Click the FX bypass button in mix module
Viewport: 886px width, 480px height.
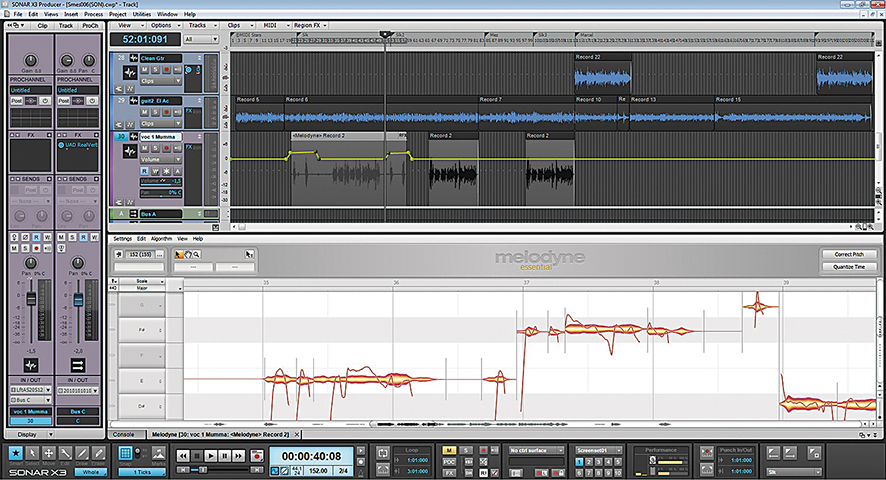pos(449,472)
